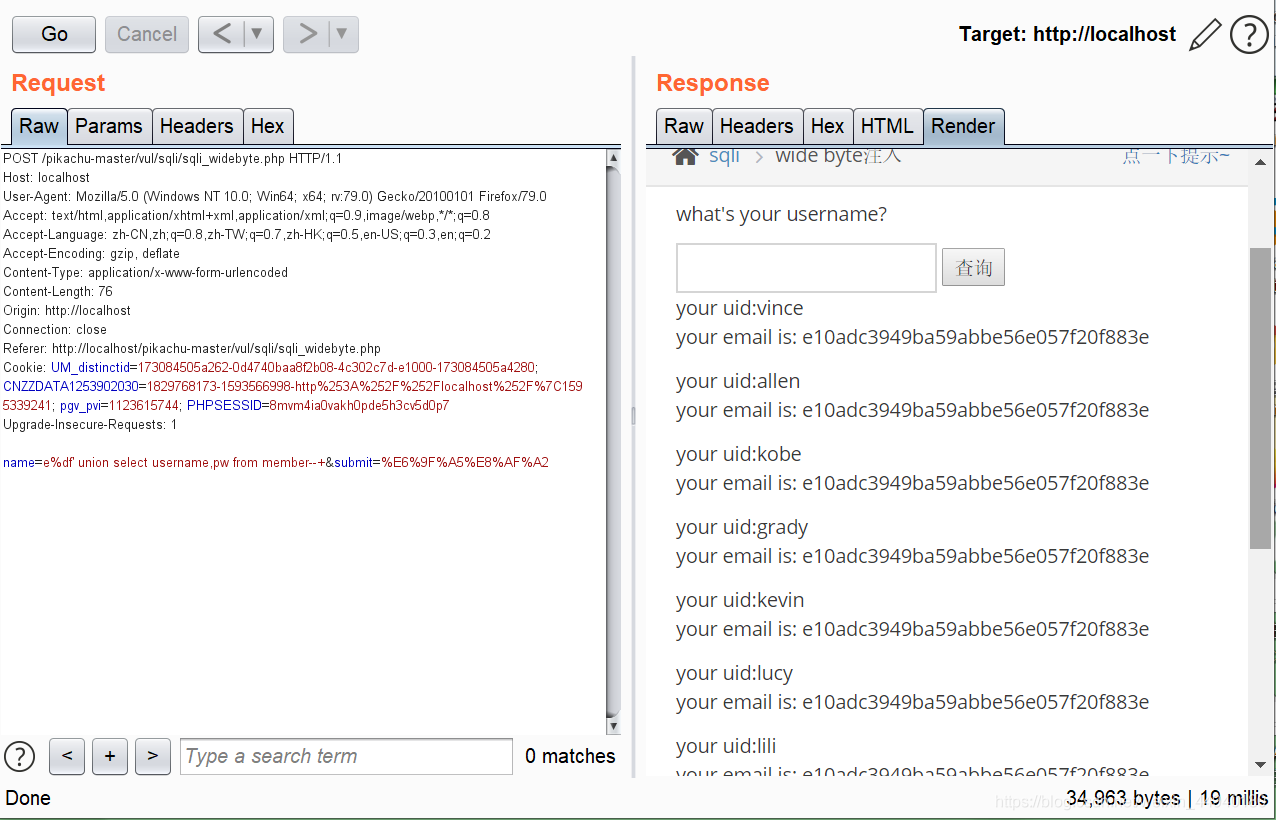Click the '+' search options button

click(110, 756)
